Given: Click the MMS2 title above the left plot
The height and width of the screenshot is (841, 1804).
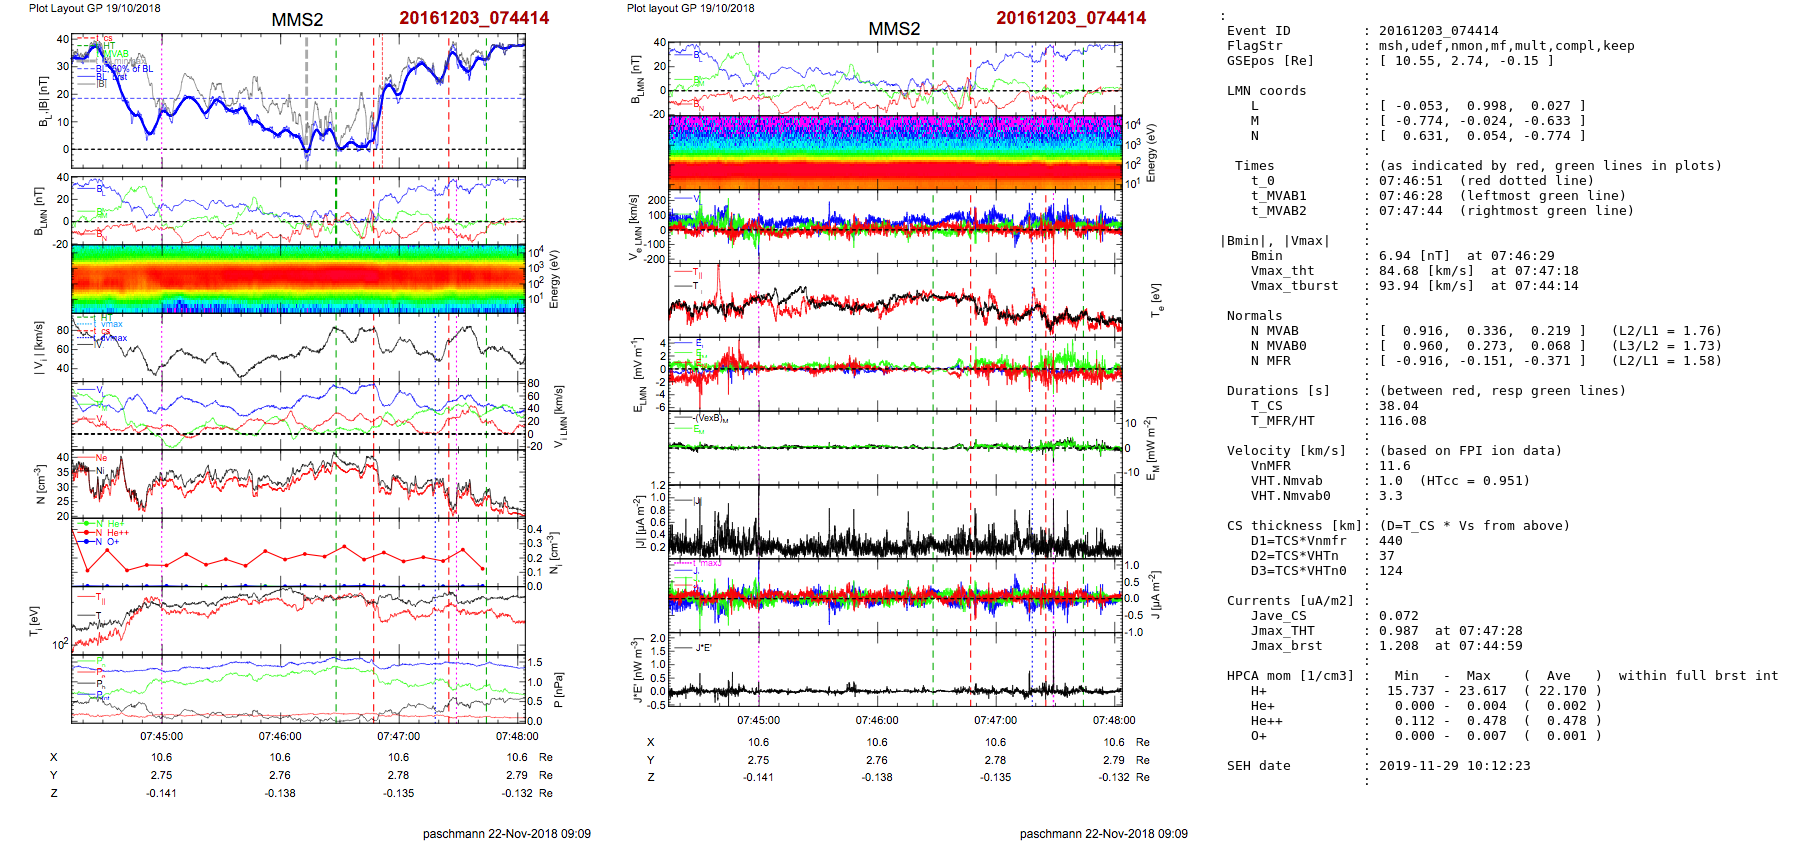Looking at the screenshot, I should pos(297,20).
